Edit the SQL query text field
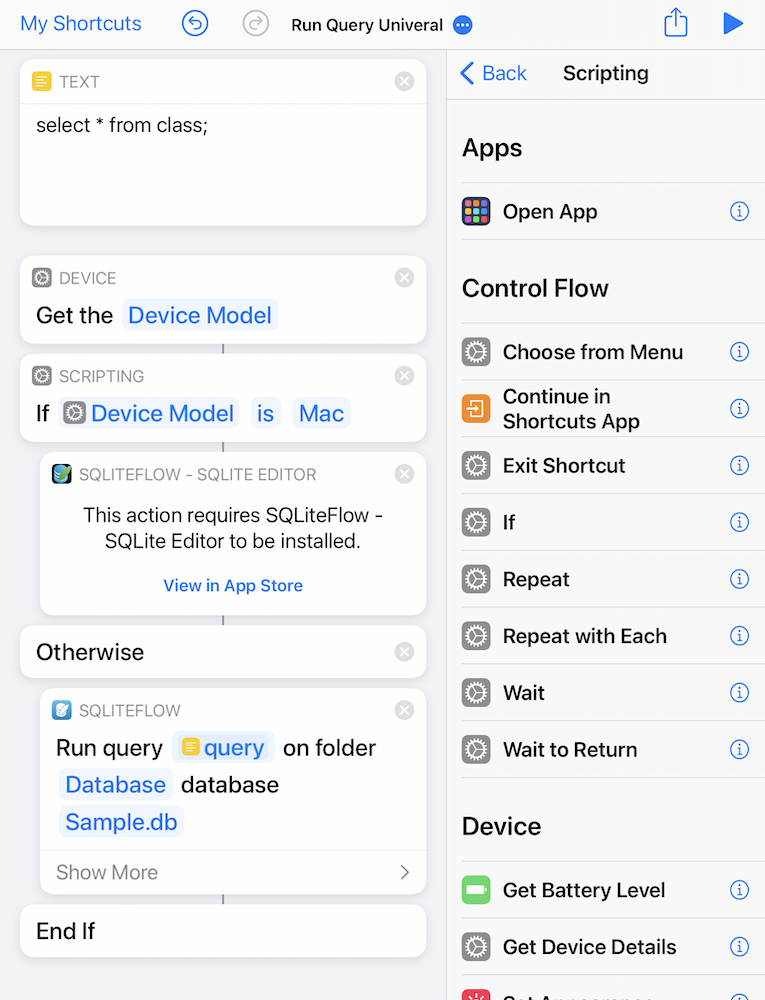765x1000 pixels. 120,125
